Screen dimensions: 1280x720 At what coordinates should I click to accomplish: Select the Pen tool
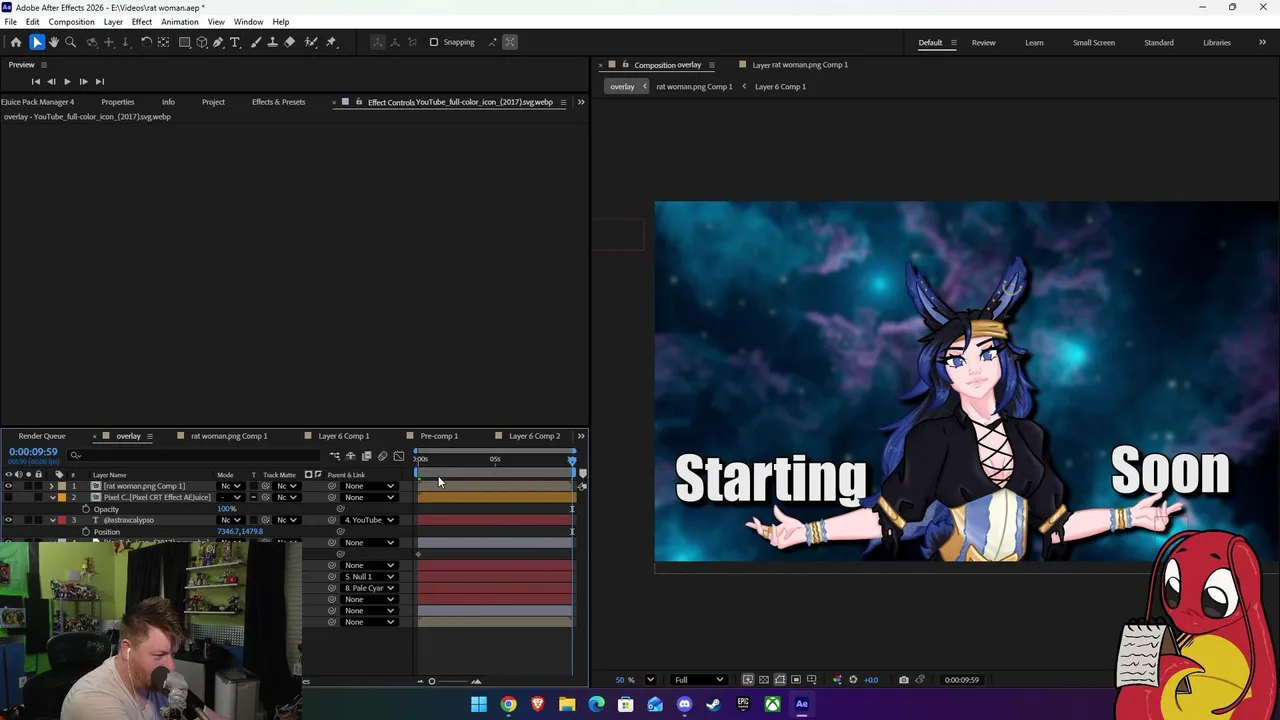pos(218,42)
